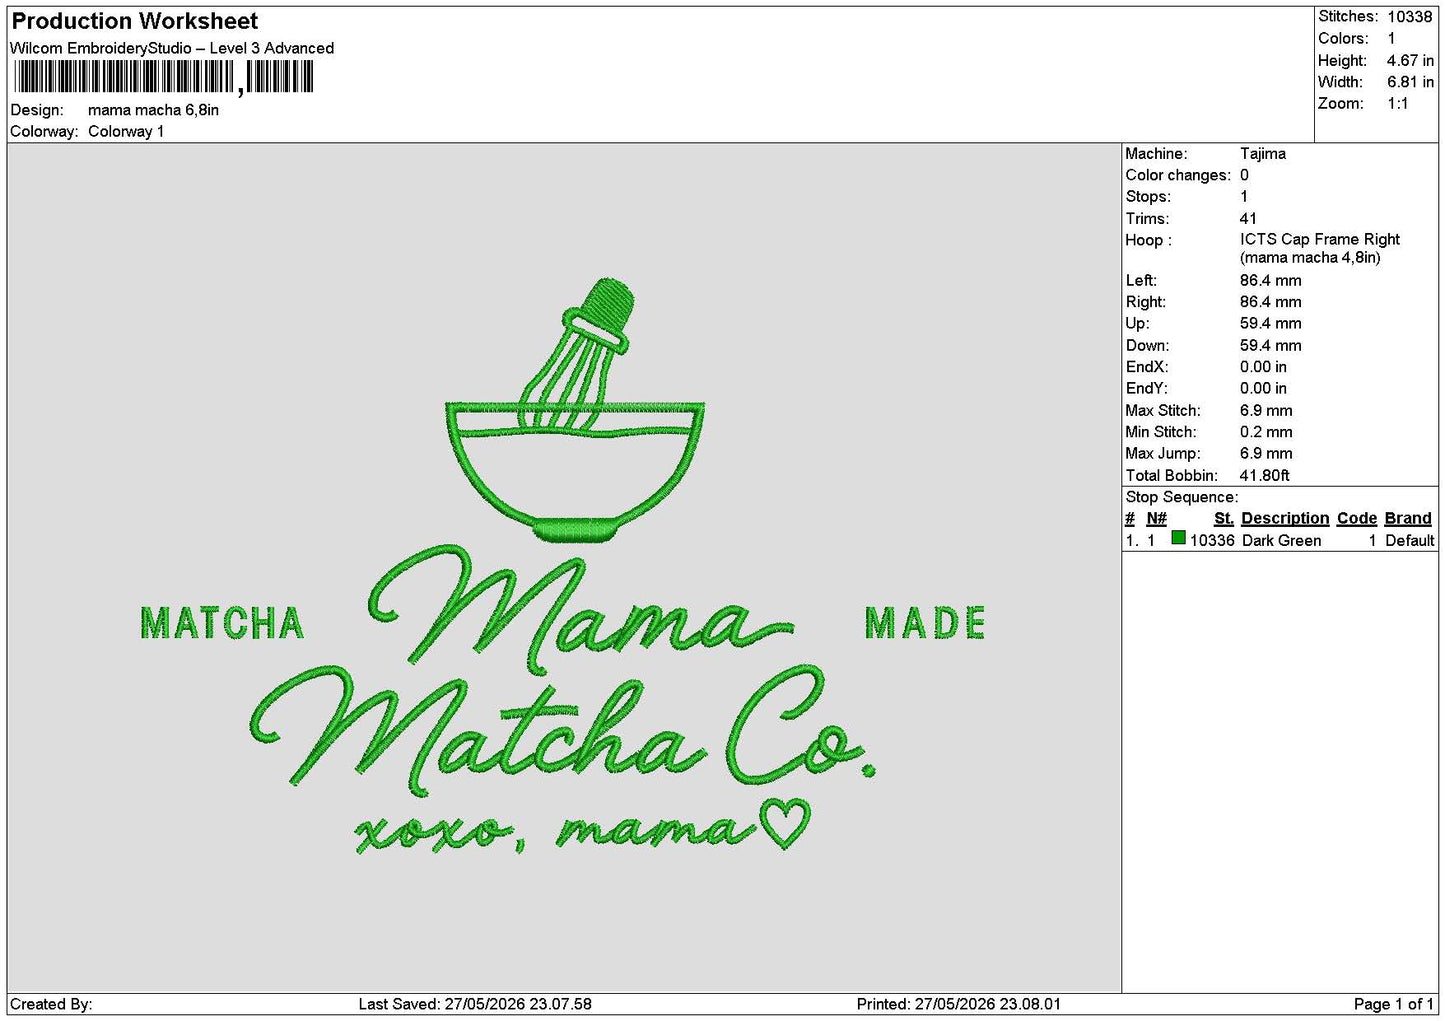Viewport: 1445px width, 1021px height.
Task: Click the 'Production Worksheet' title
Action: [x=135, y=21]
